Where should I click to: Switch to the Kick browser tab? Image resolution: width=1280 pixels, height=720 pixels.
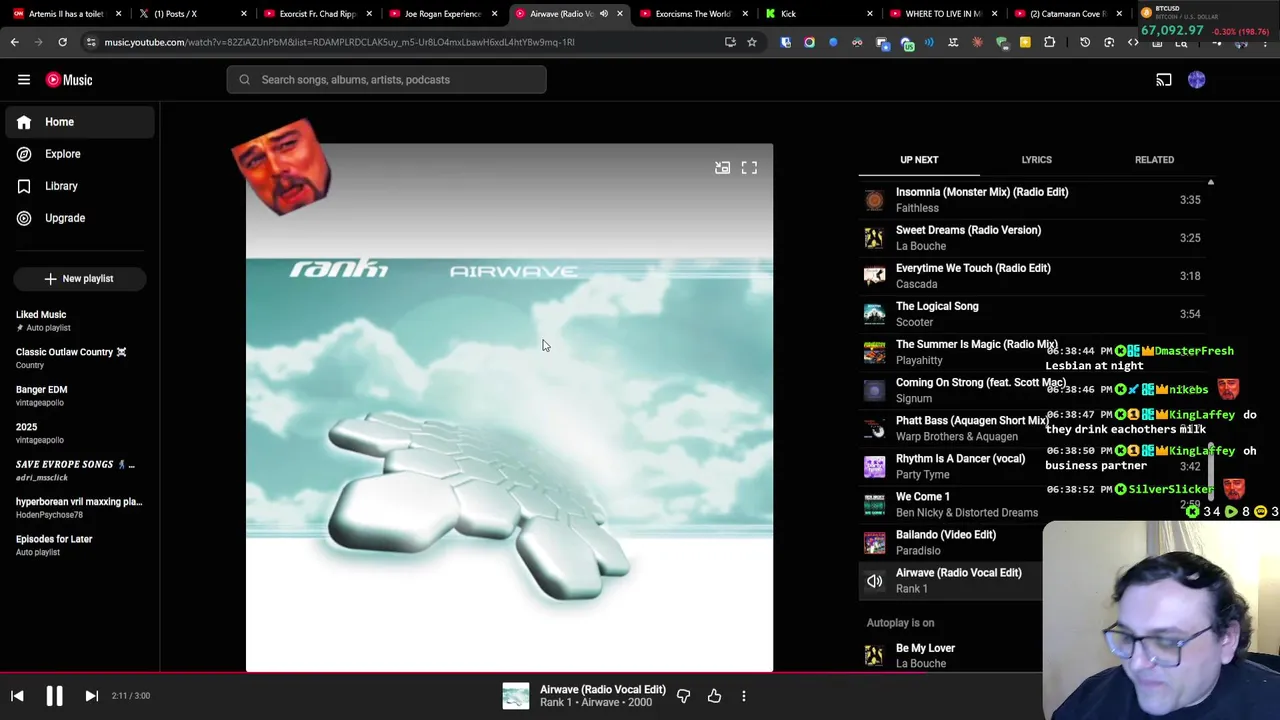coord(820,14)
